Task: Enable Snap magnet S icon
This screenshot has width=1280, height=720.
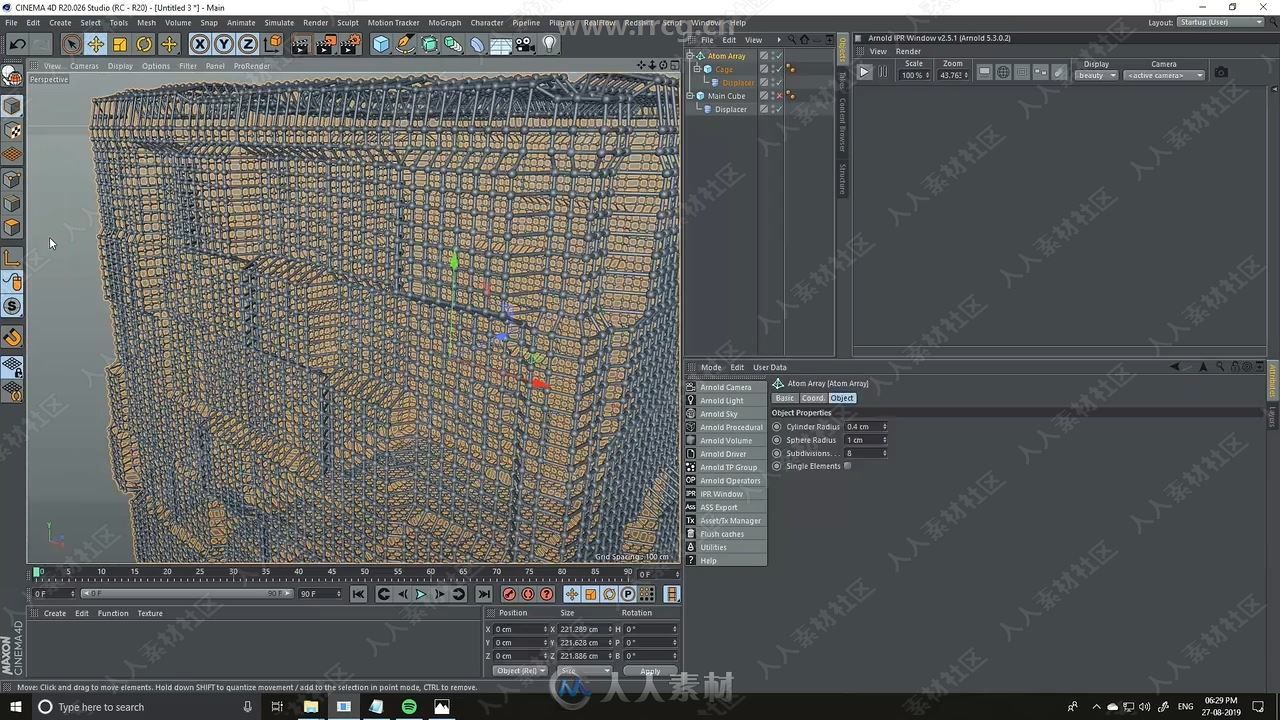Action: point(12,306)
